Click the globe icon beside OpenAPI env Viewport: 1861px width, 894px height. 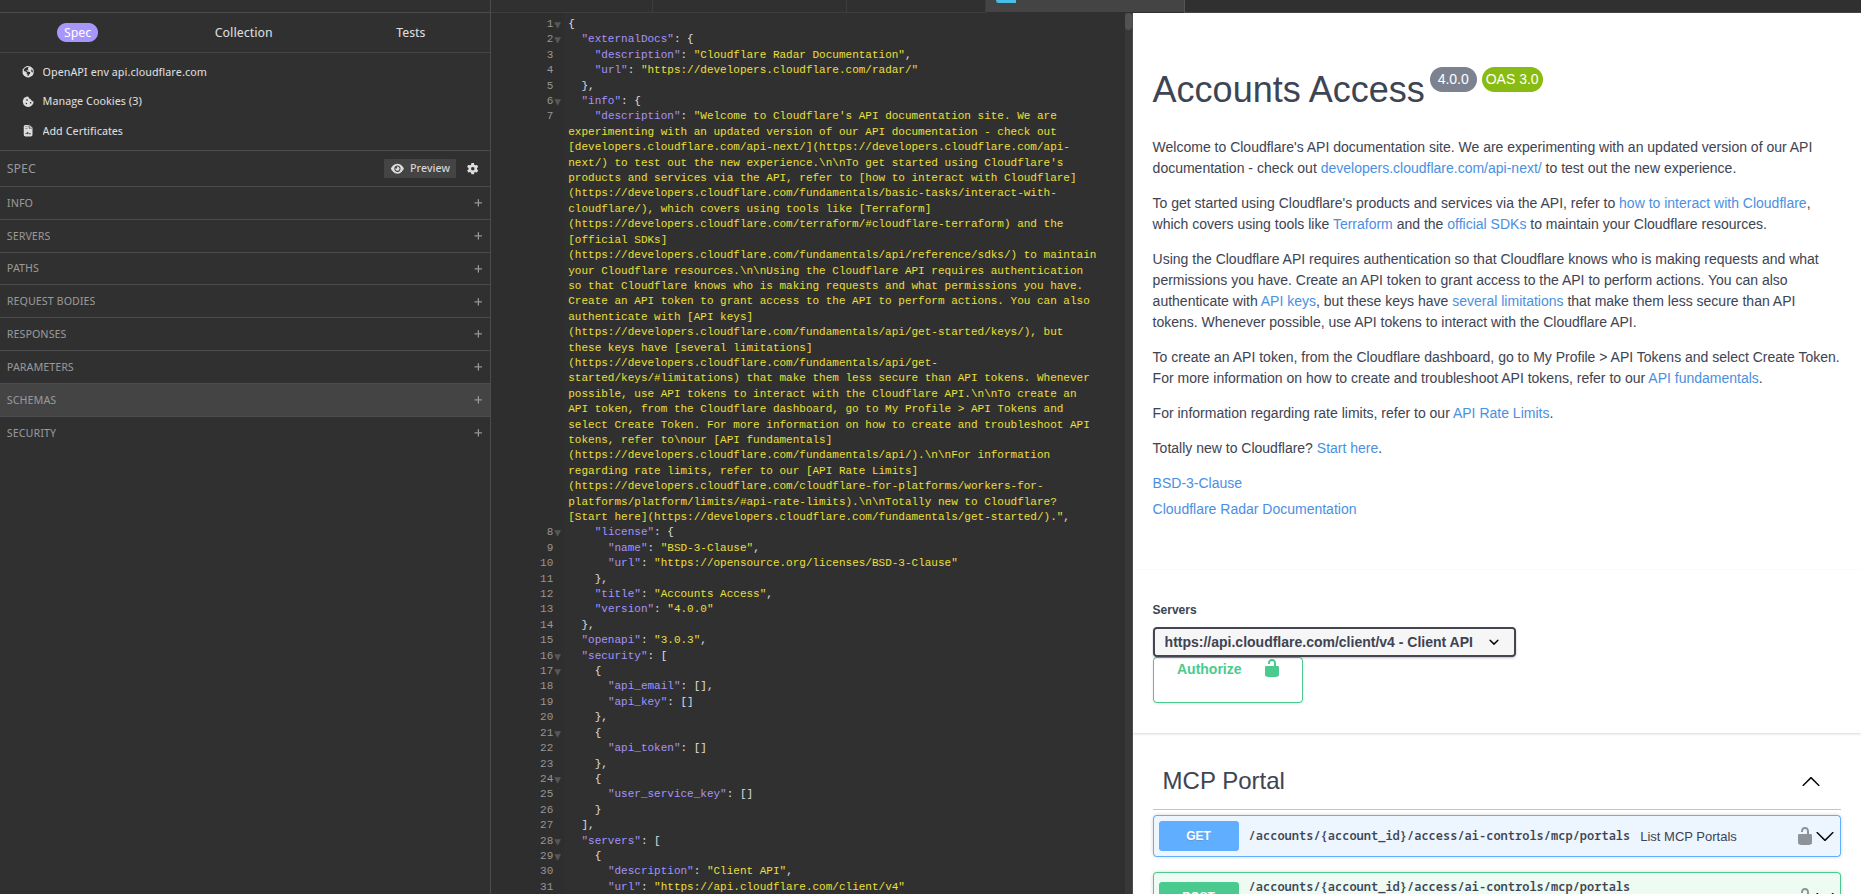28,72
